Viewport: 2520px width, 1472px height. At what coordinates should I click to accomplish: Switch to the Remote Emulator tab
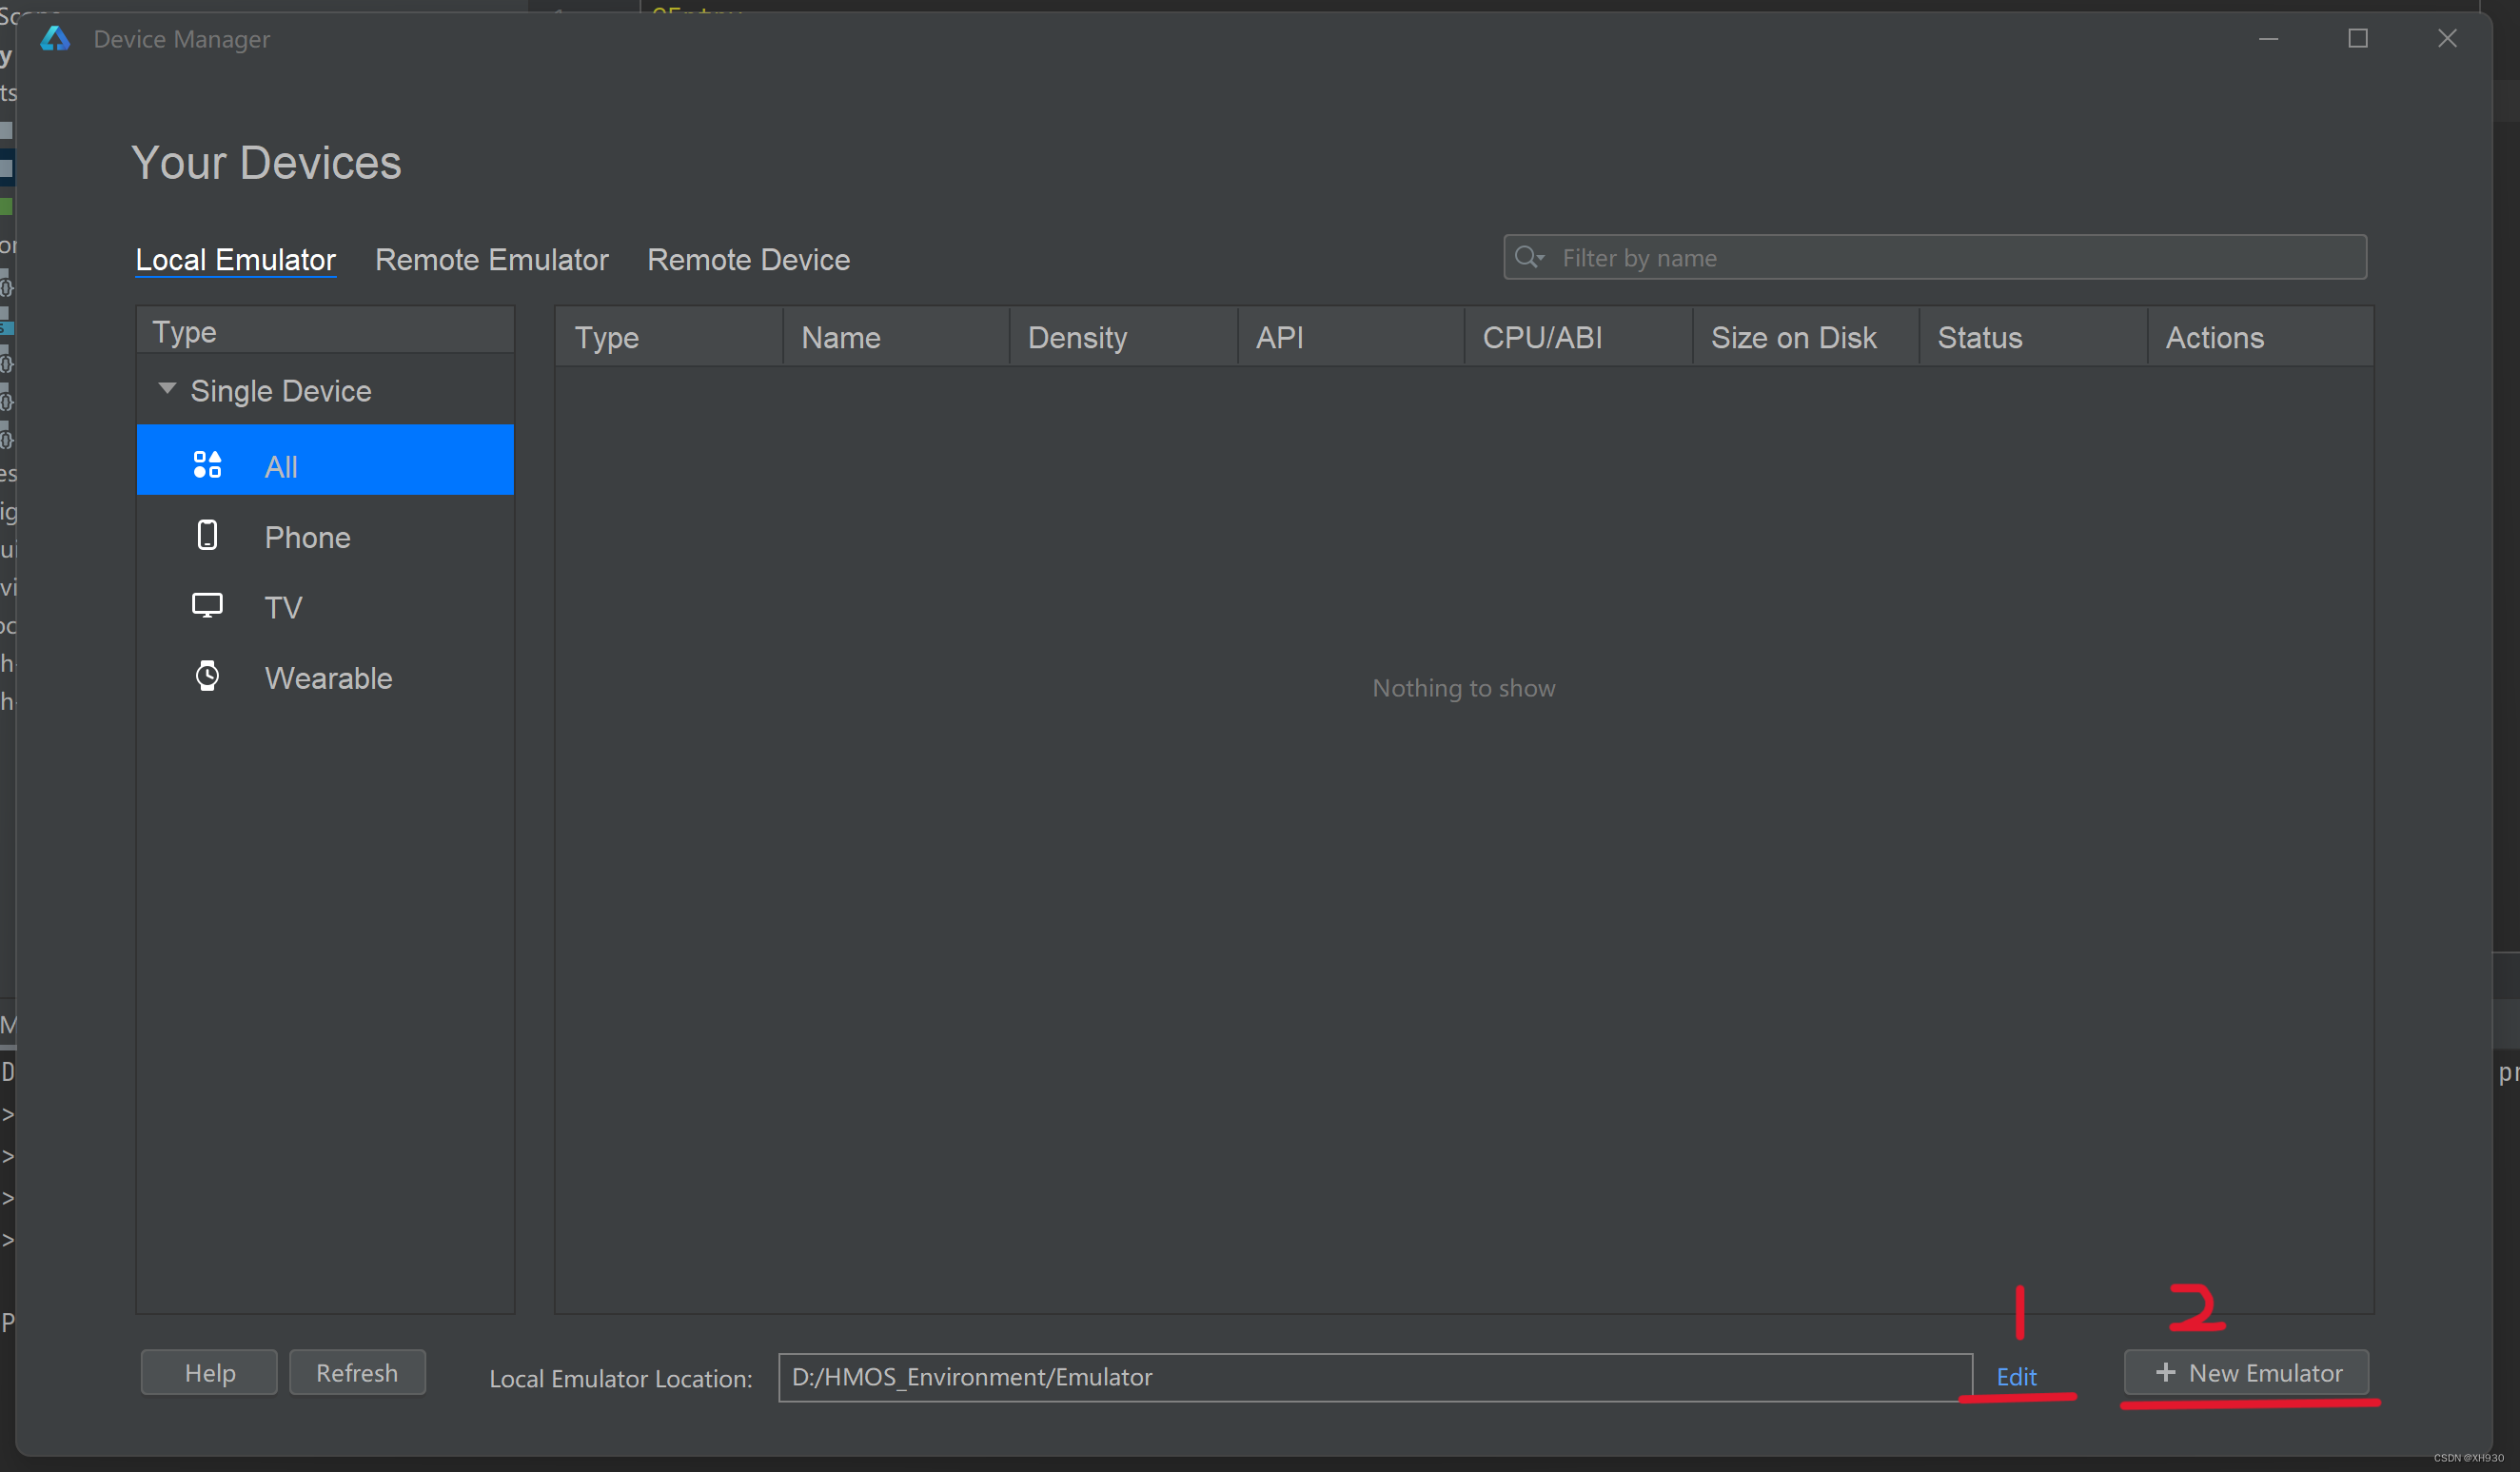coord(491,260)
